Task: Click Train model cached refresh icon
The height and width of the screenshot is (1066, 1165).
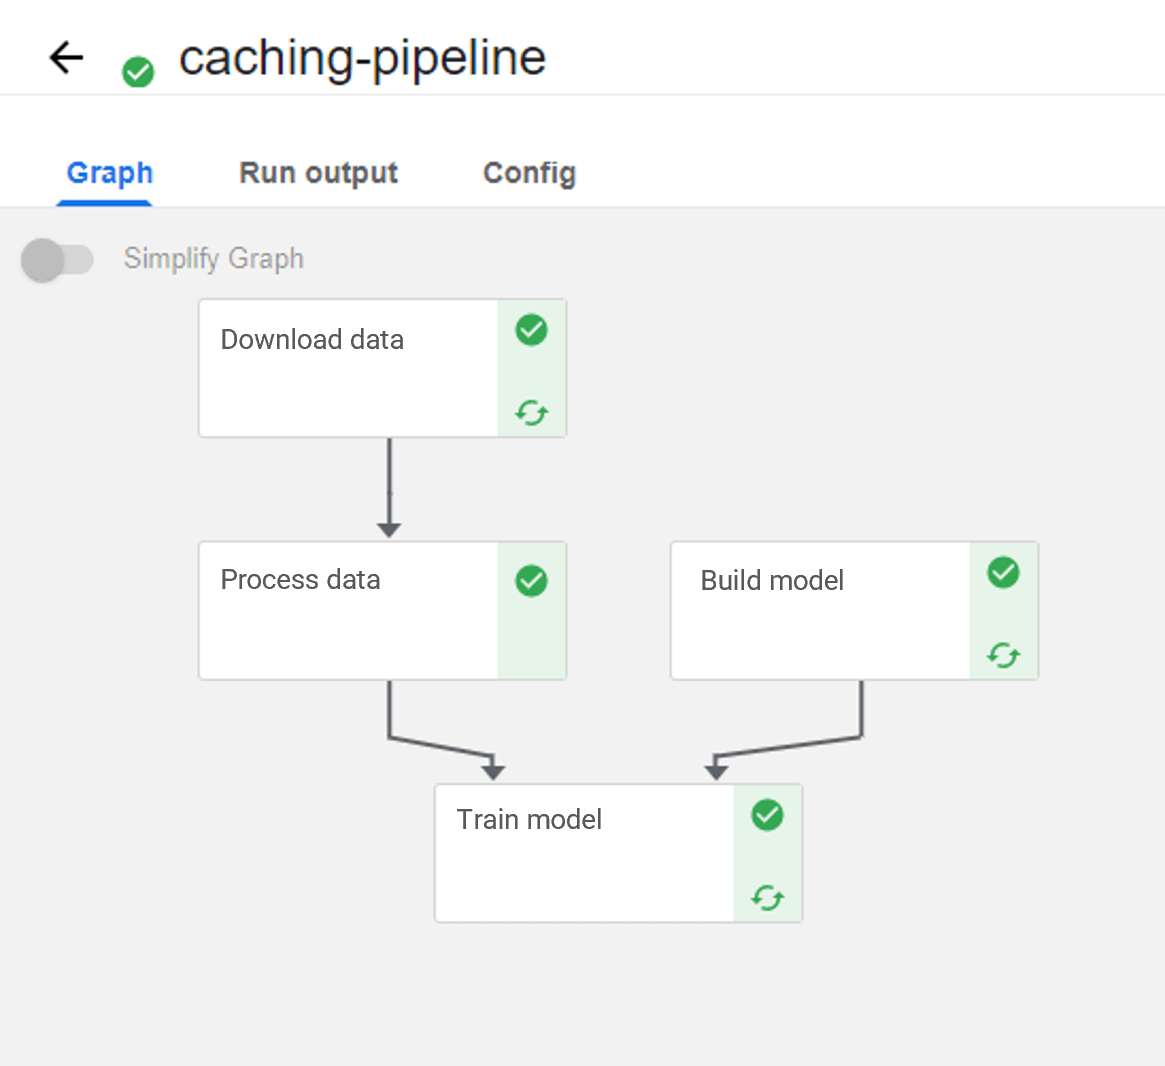Action: coord(767,898)
